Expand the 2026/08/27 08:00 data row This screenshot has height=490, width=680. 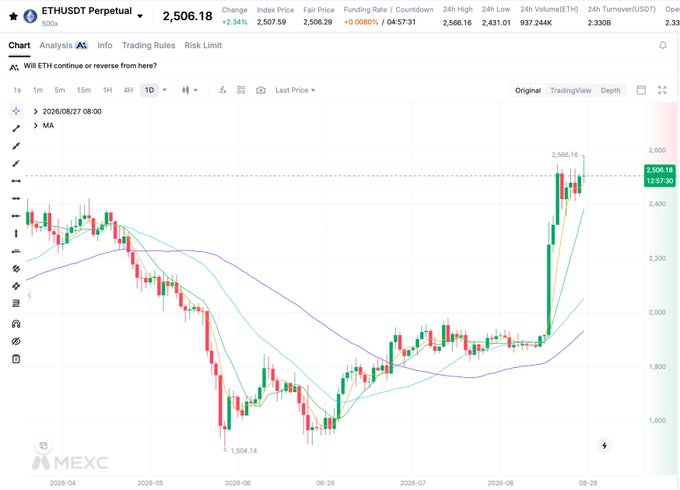tap(36, 111)
